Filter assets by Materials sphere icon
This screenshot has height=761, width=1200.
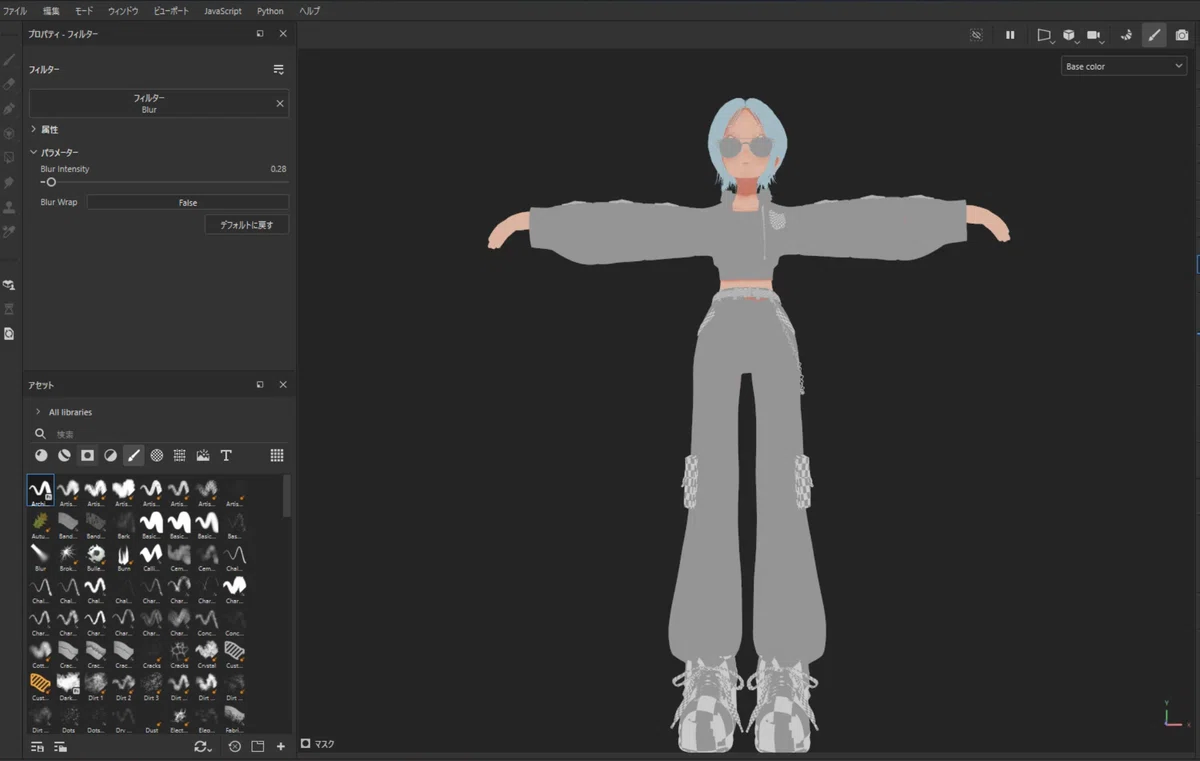[41, 455]
